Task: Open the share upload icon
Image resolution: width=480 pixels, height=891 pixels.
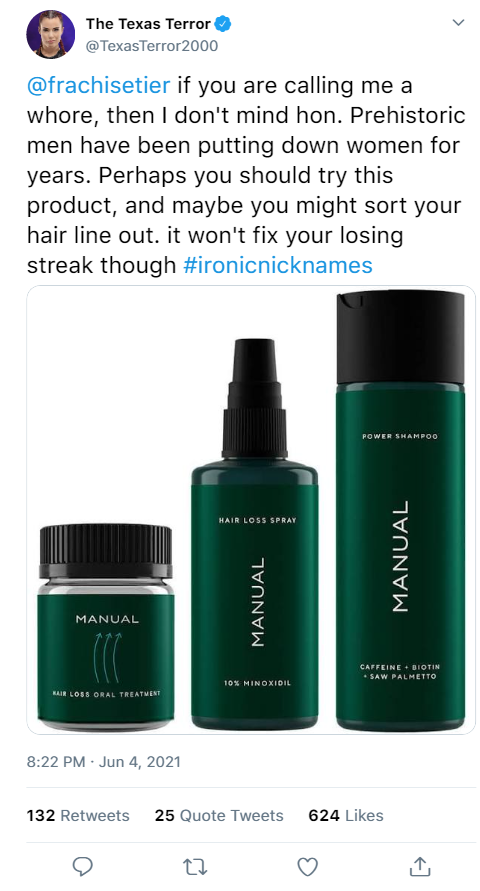Action: pos(419,866)
